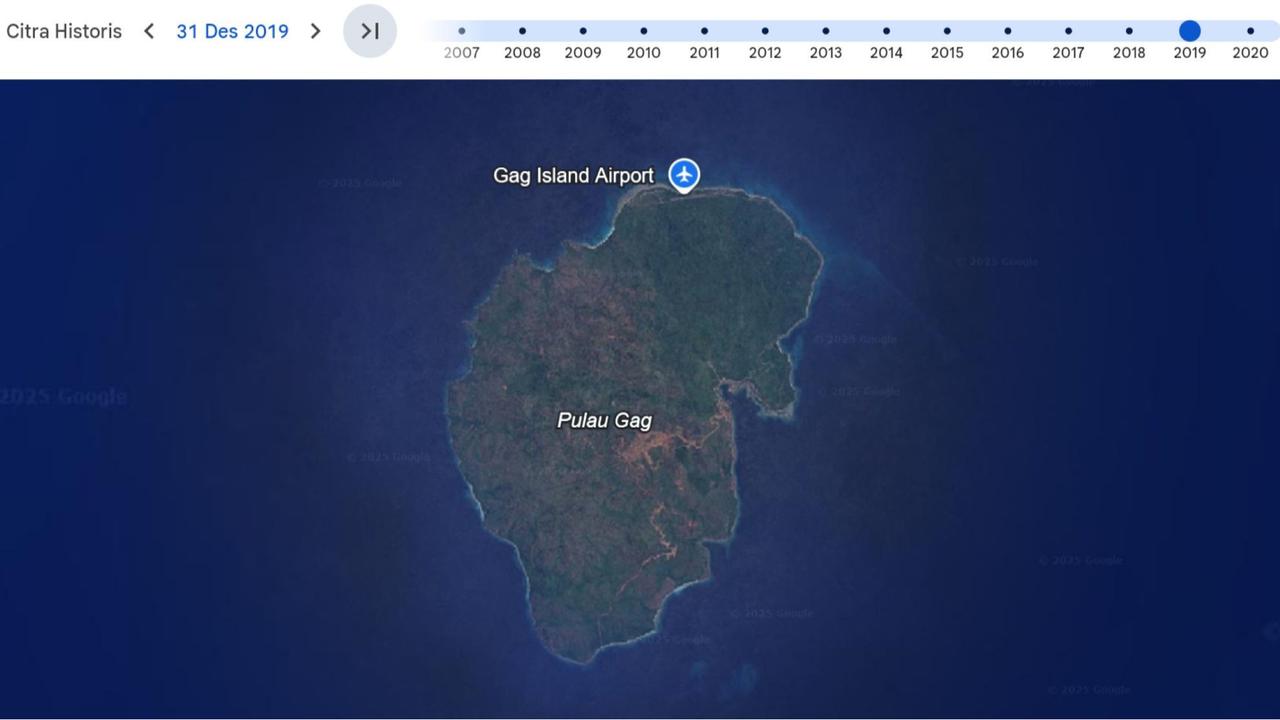The width and height of the screenshot is (1280, 720).
Task: Select the 2020 timeline point
Action: click(1250, 31)
